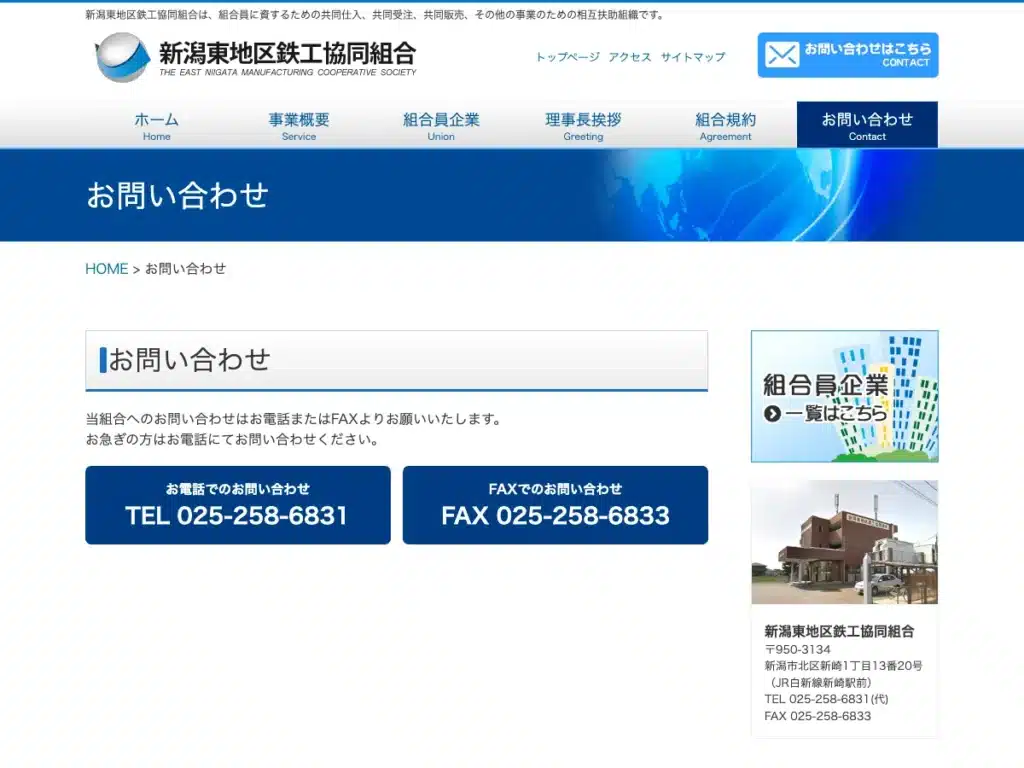Select the お問い合わせ Contact menu item
Screen dimensions: 1024x768
[x=867, y=125]
